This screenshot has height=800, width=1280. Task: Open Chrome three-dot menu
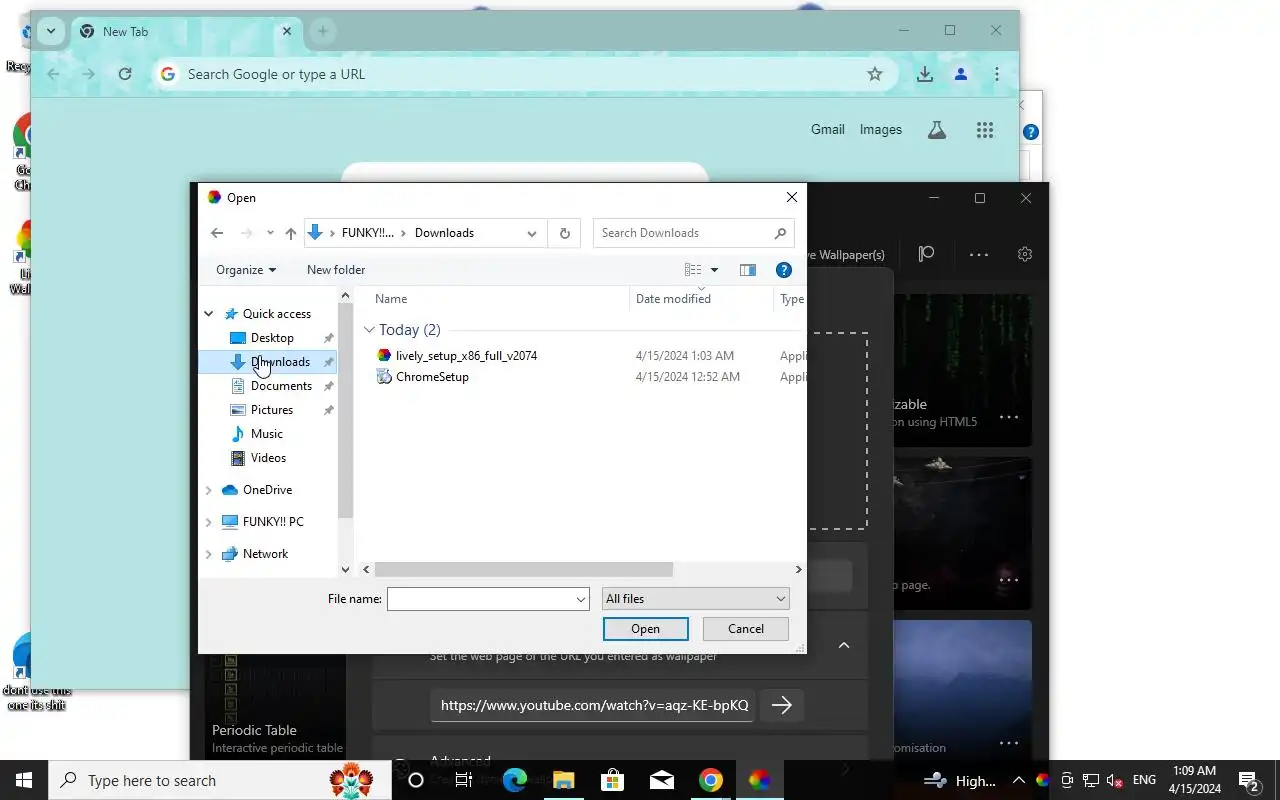997,74
